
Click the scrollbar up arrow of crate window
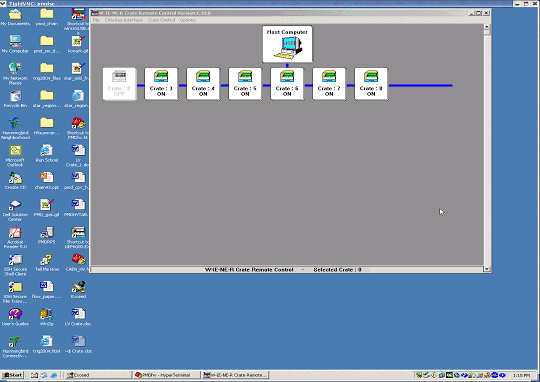pos(487,27)
